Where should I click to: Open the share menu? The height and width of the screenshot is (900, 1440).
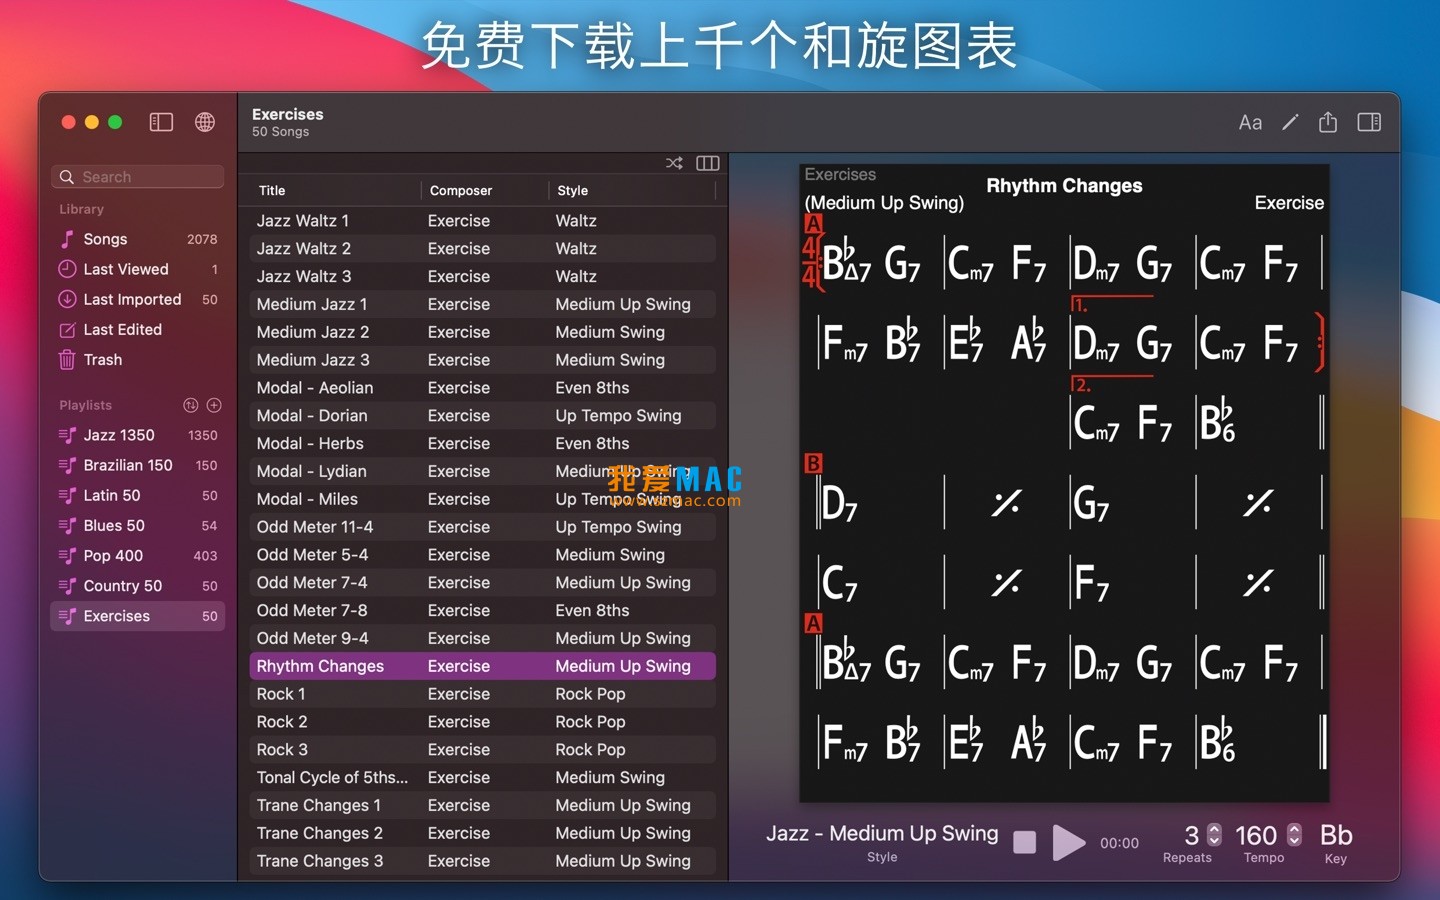coord(1328,122)
